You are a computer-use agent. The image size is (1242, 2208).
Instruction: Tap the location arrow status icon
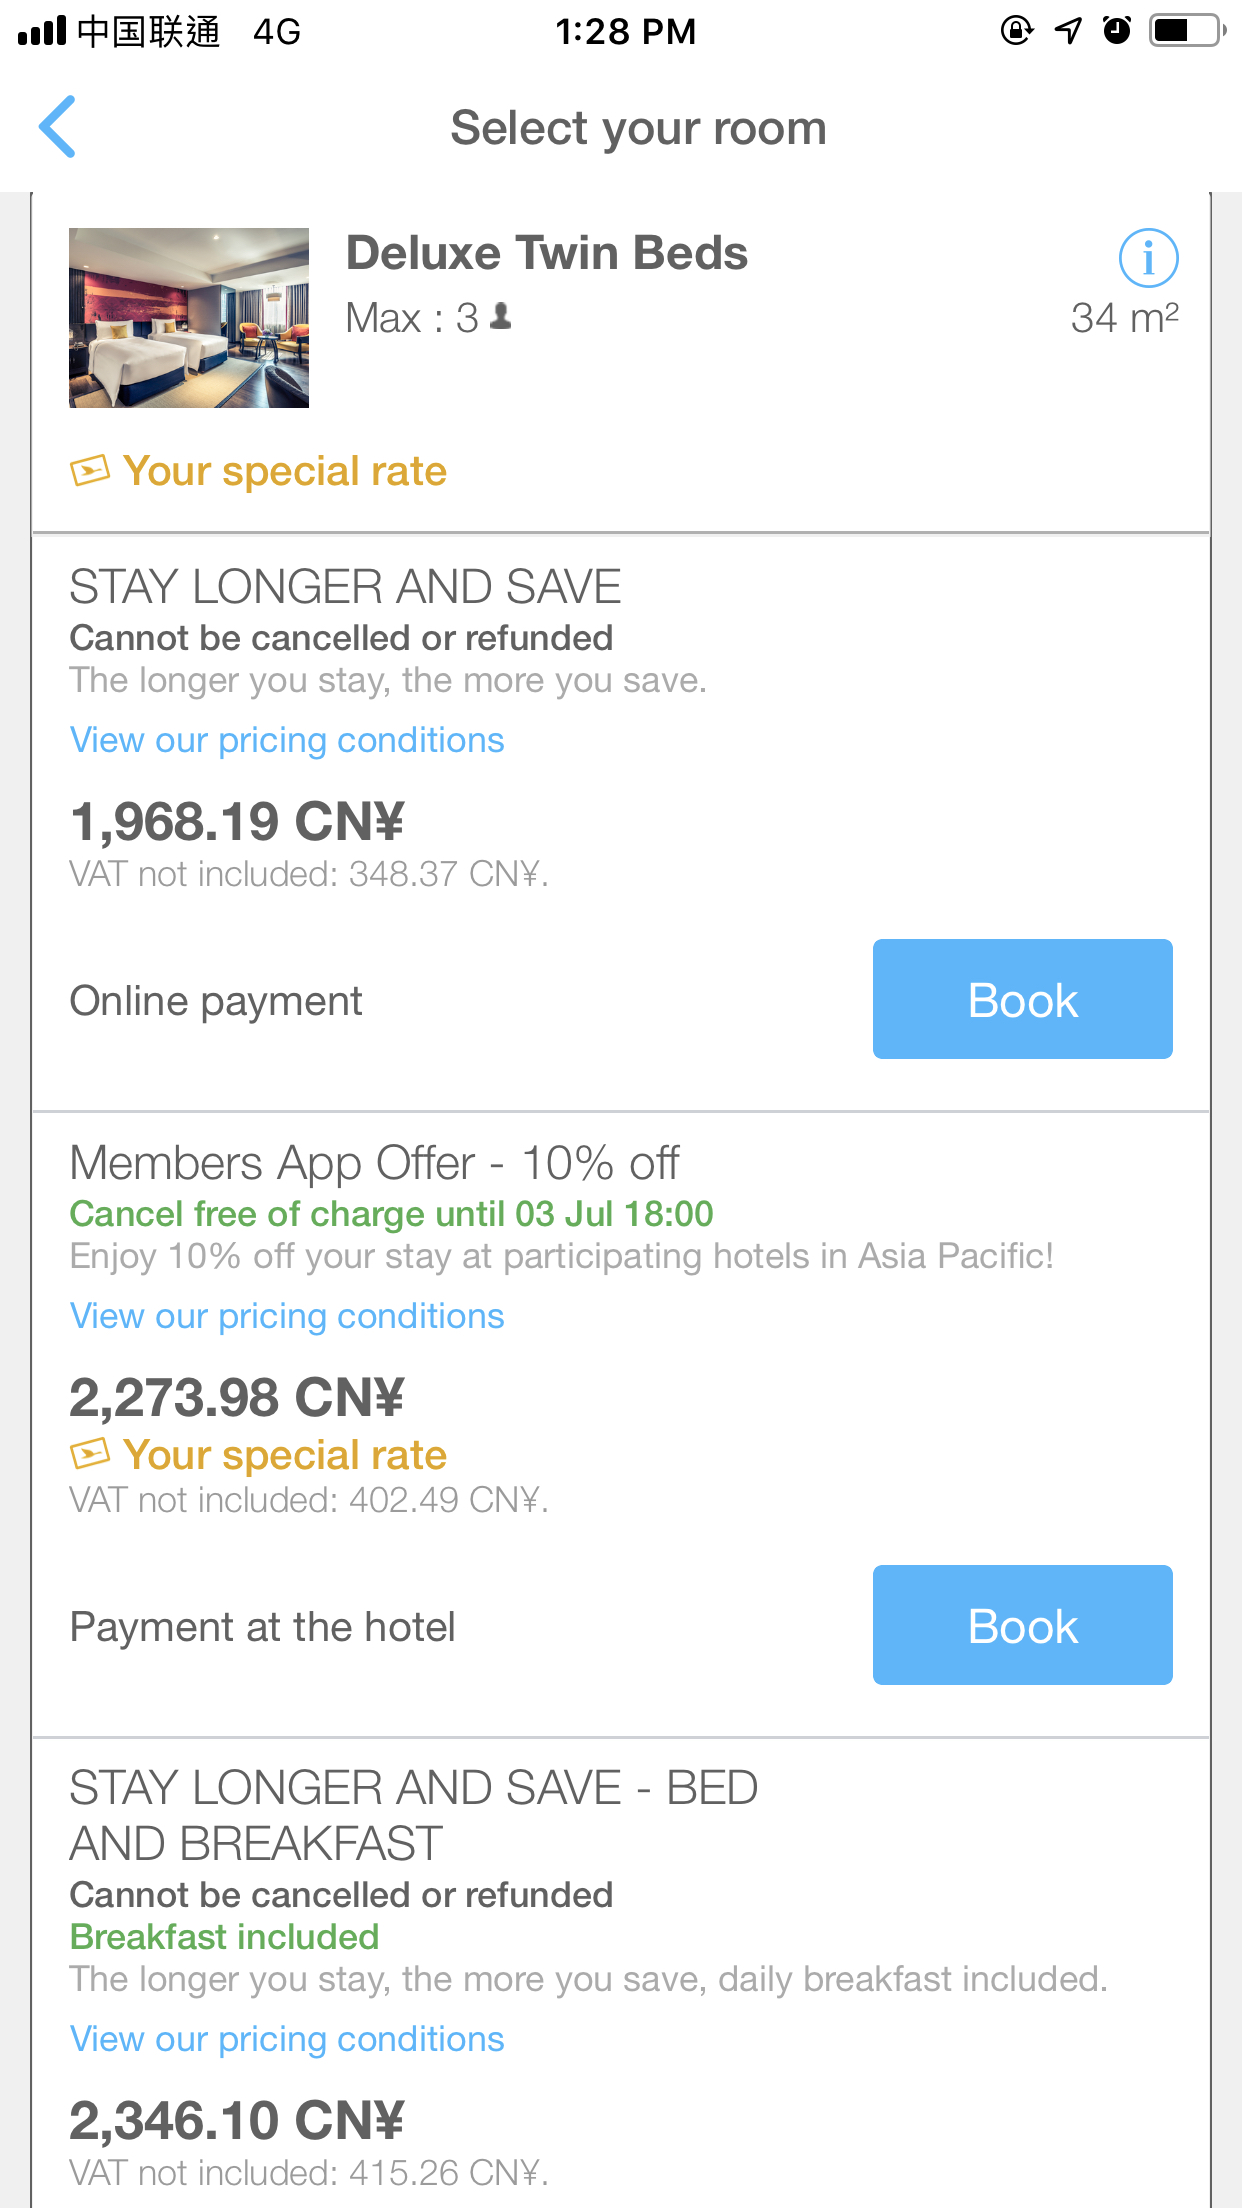point(1068,31)
